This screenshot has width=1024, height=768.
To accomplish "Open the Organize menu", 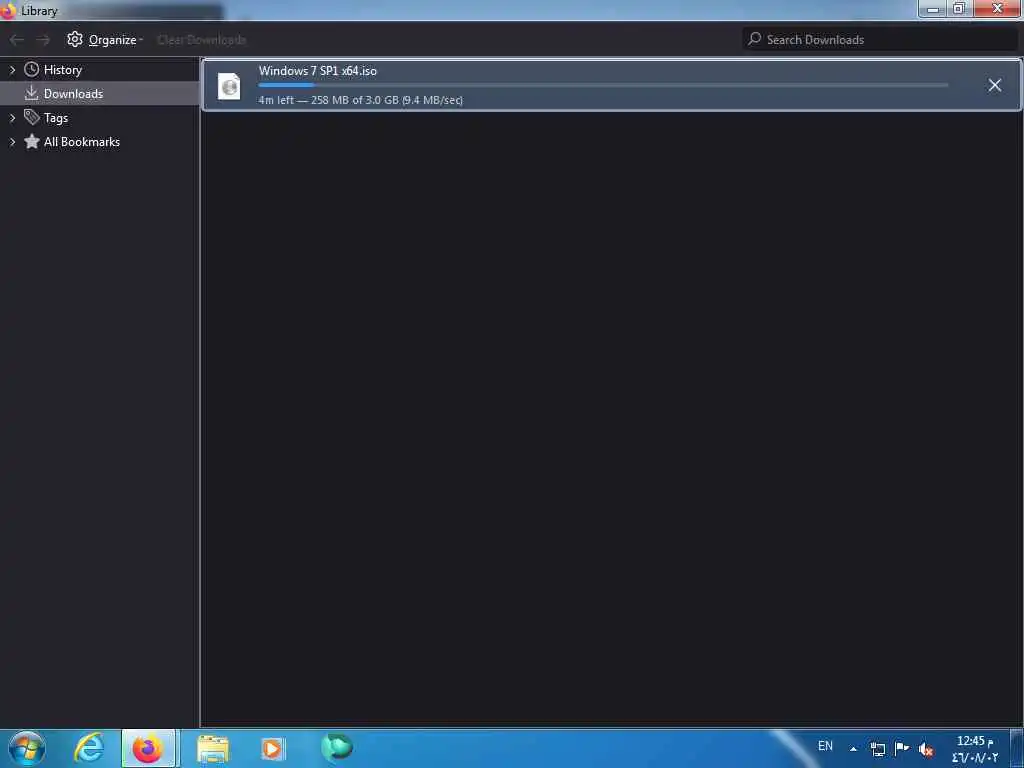I will coord(104,40).
